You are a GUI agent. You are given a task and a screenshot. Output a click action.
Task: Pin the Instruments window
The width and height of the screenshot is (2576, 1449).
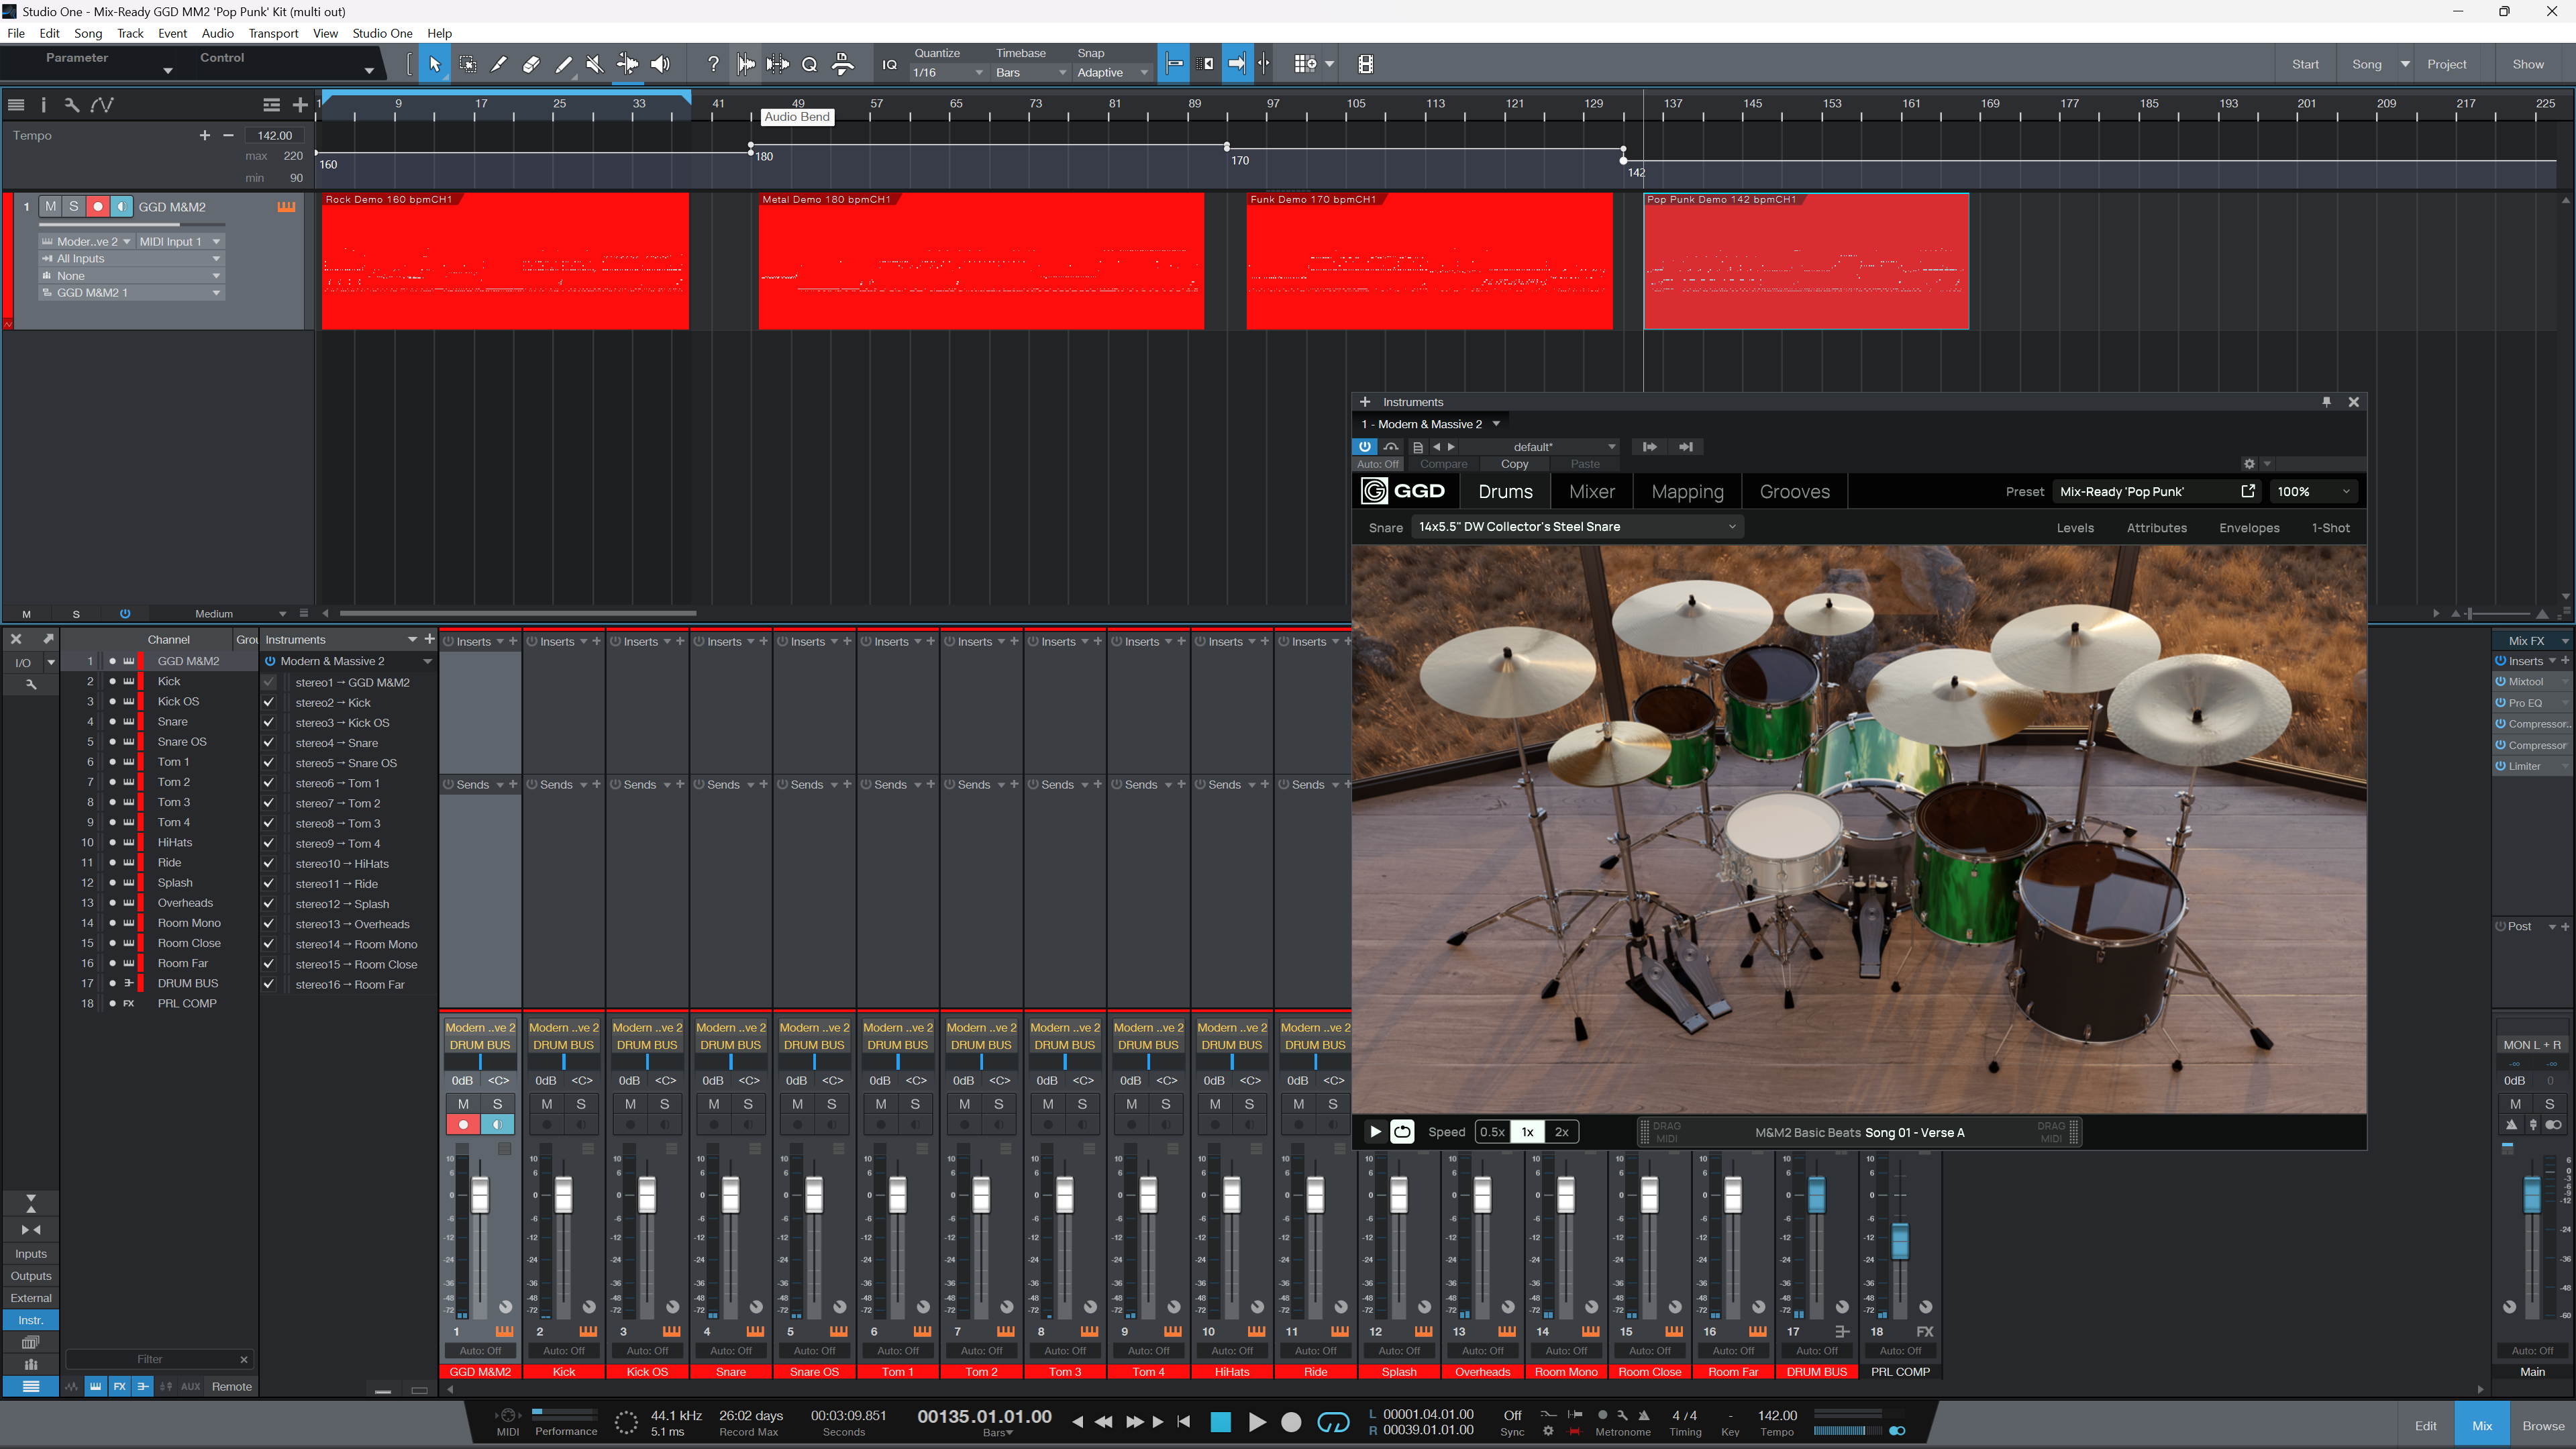click(2326, 402)
